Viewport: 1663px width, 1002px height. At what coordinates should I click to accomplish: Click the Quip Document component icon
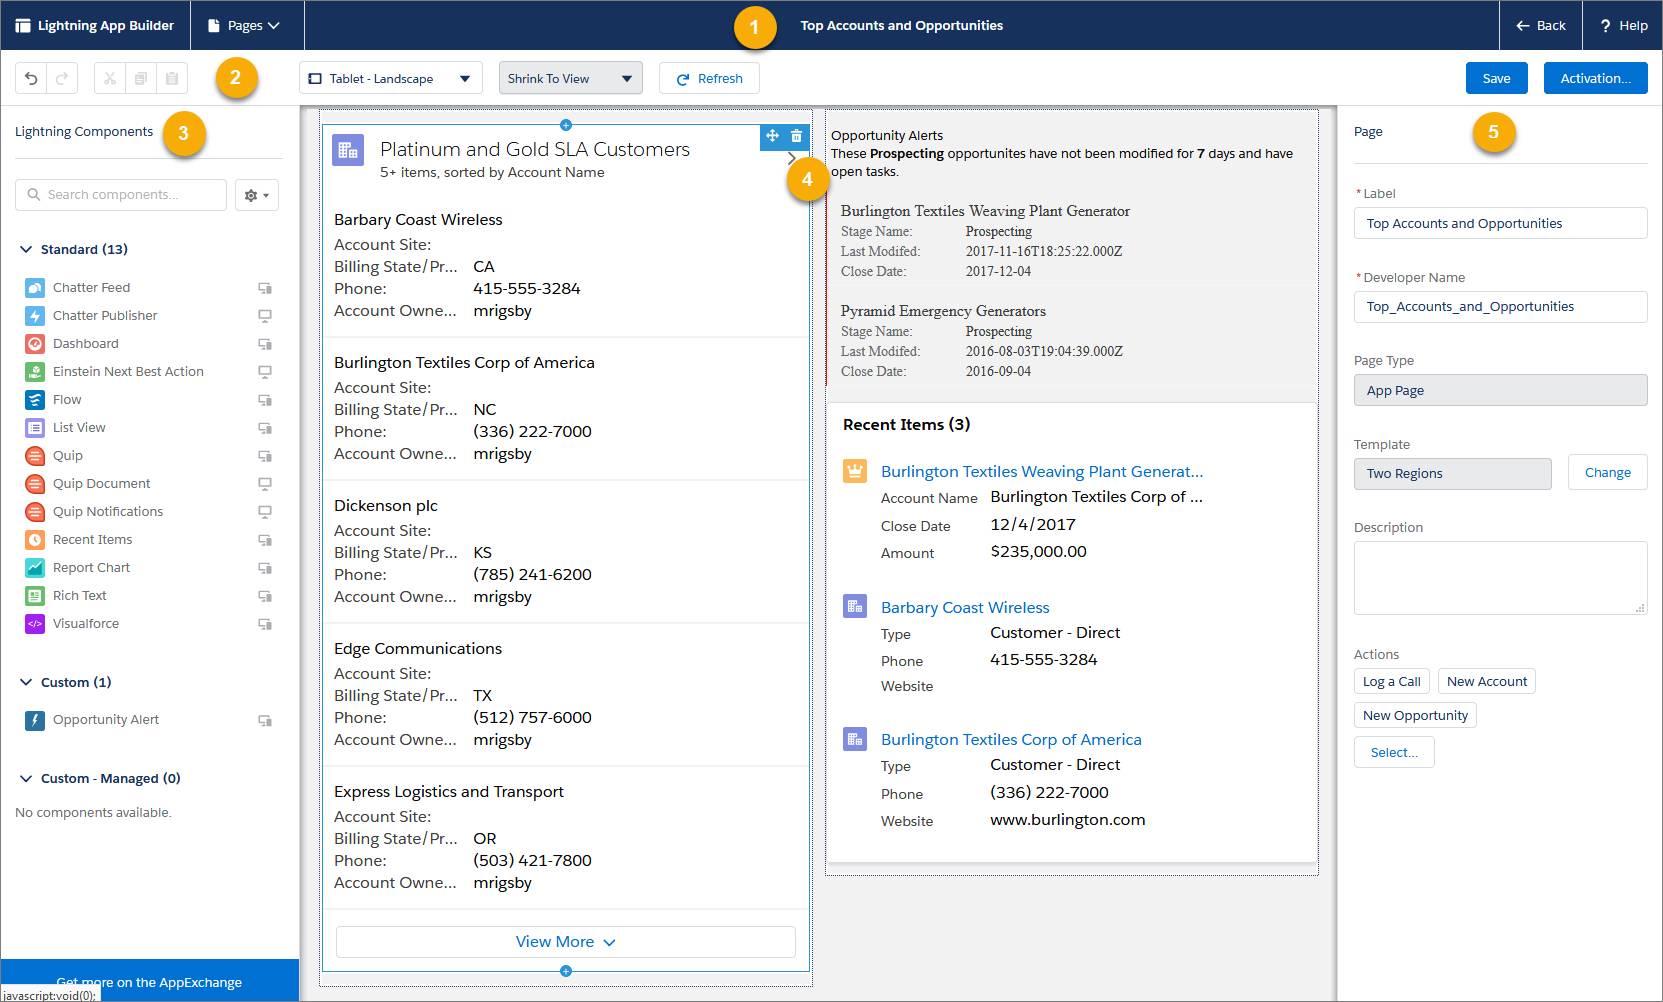click(35, 484)
